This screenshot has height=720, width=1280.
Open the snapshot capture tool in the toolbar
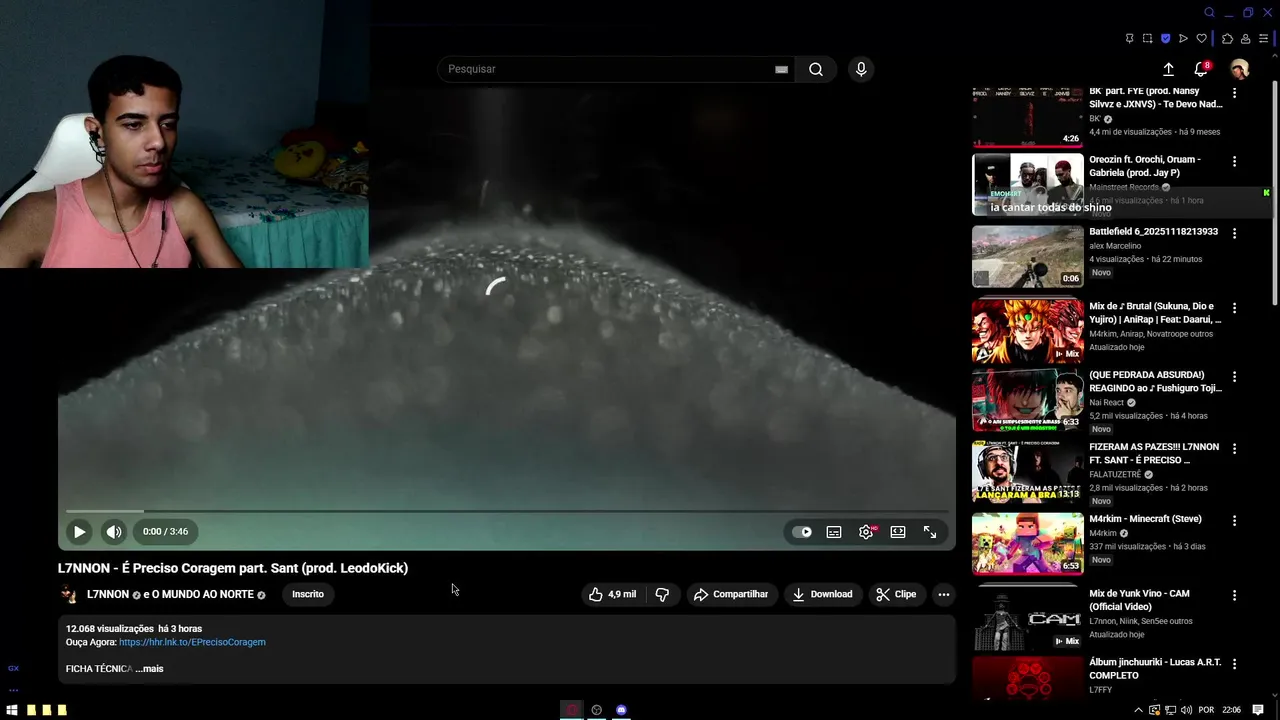click(1147, 39)
